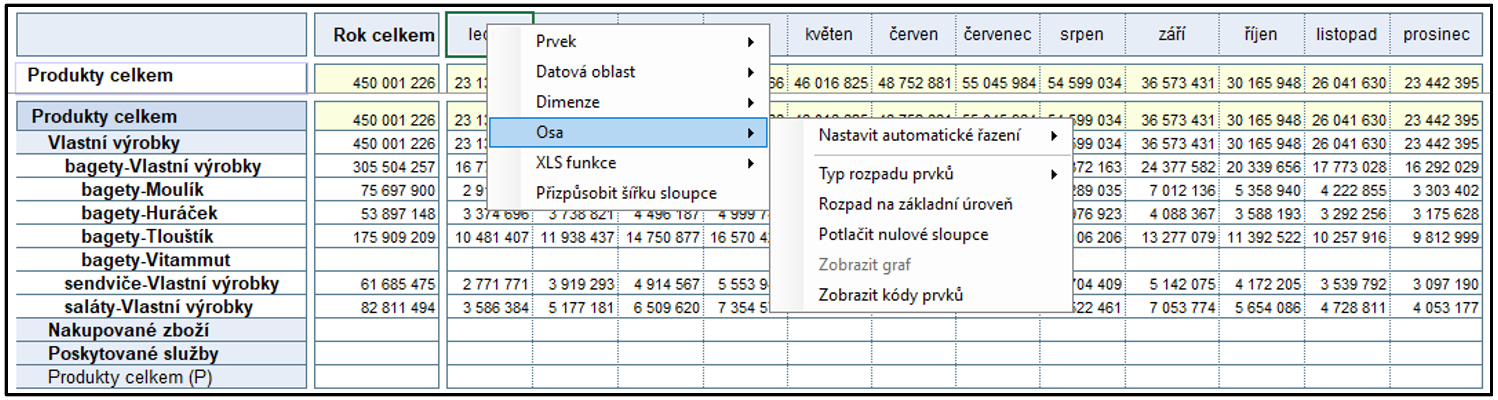Select the Osa menu entry
The image size is (1498, 400).
(628, 132)
